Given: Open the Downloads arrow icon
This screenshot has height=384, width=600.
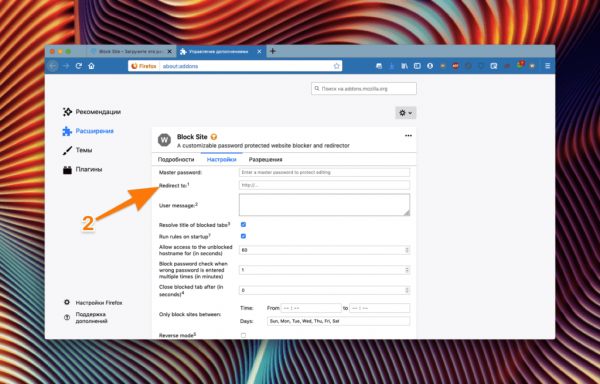Looking at the screenshot, I should 391,66.
